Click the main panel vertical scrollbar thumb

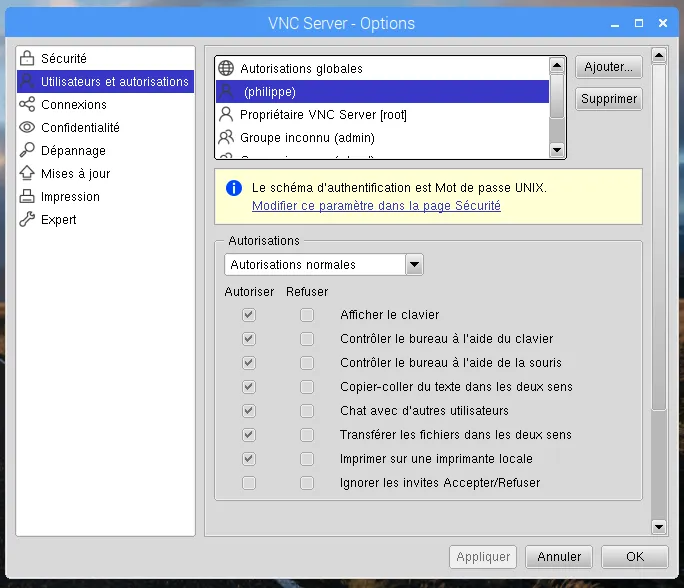[659, 237]
